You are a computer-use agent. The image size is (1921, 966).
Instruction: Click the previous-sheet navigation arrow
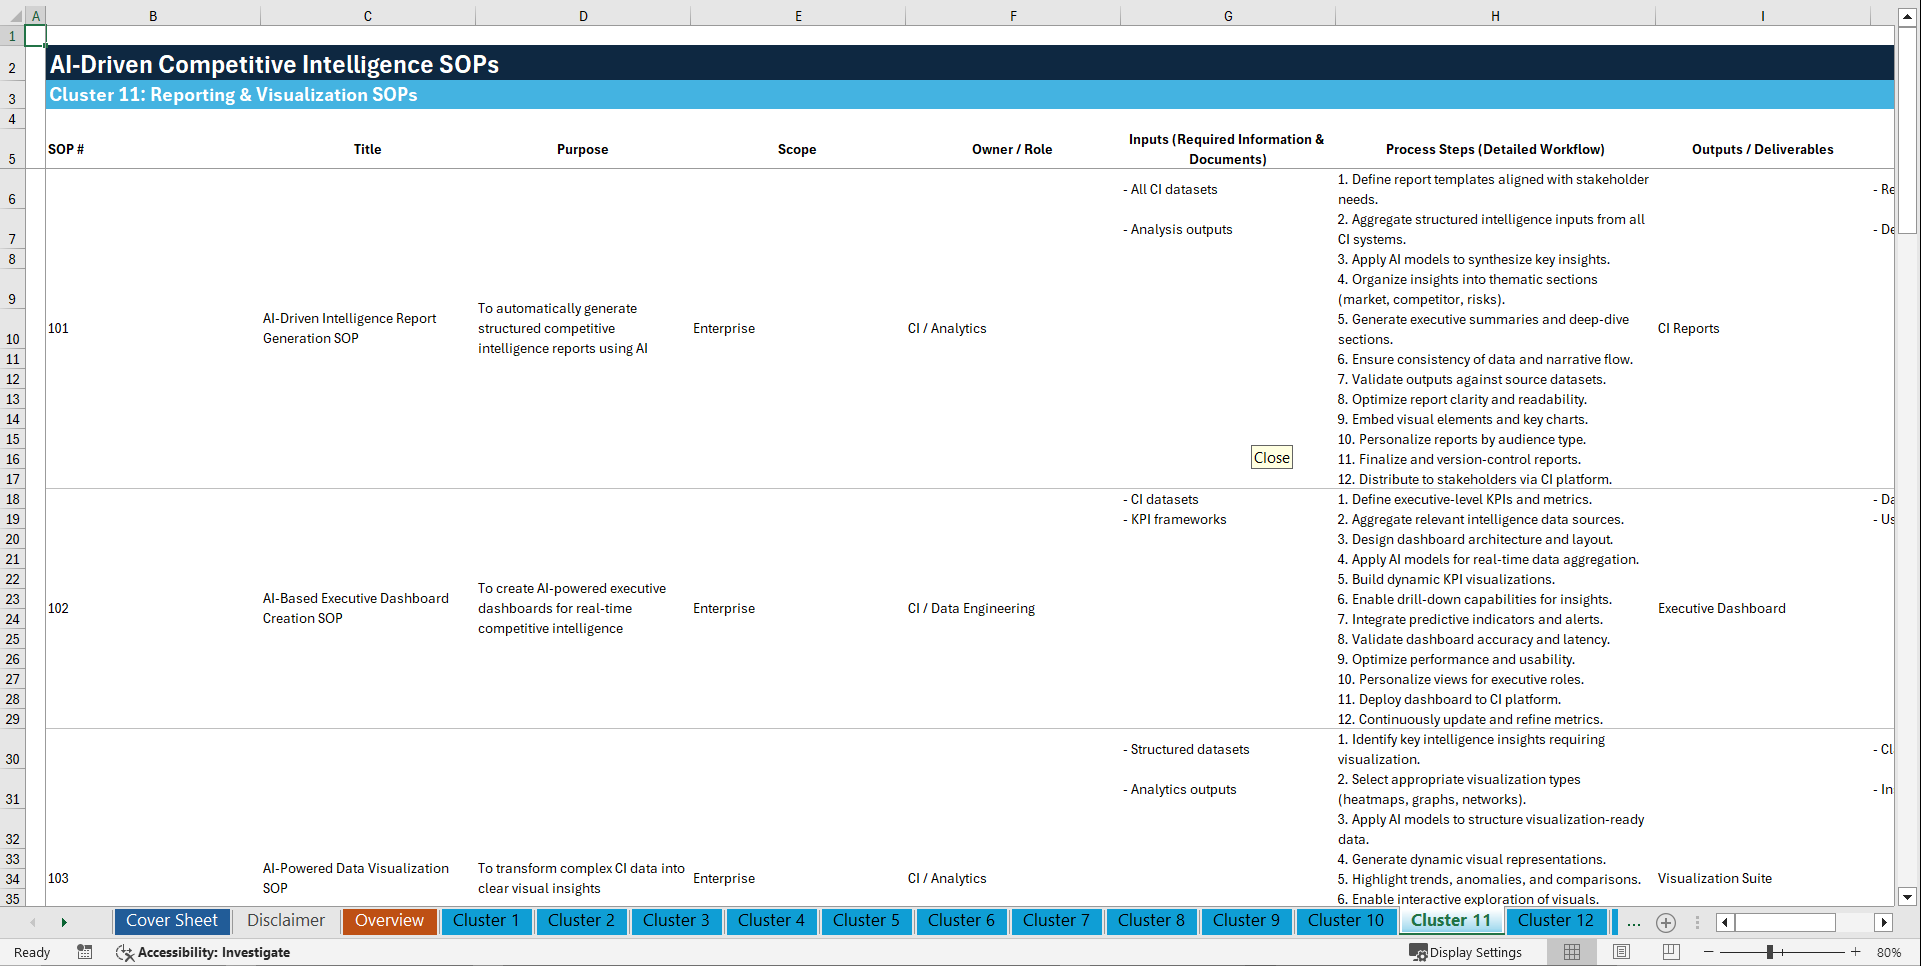[x=33, y=921]
